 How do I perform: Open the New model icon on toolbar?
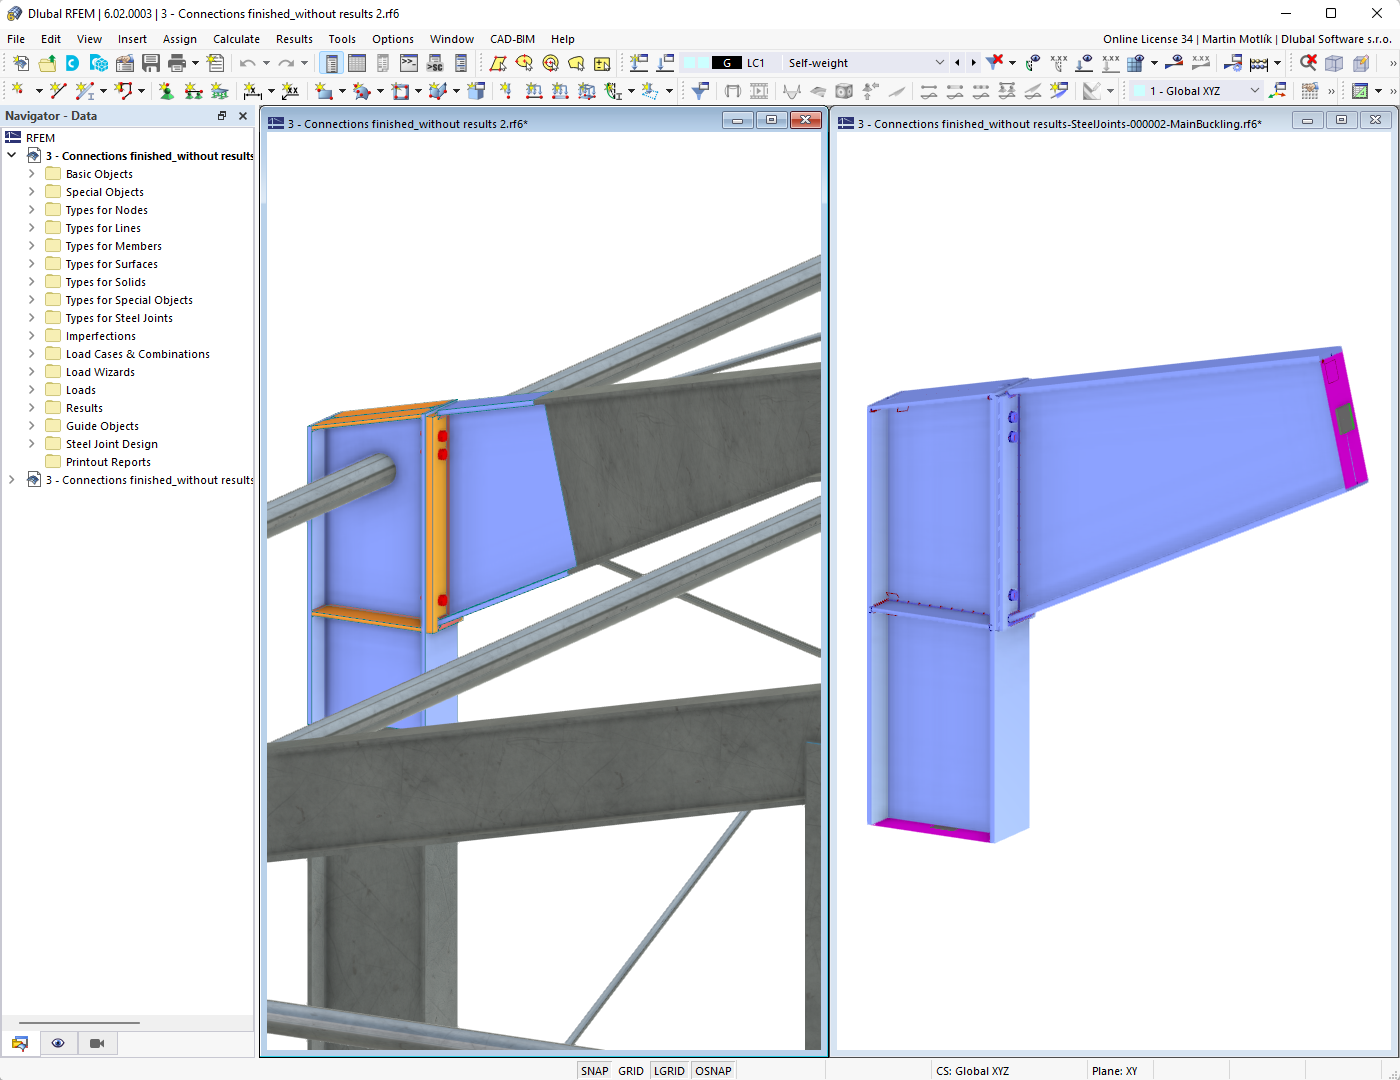tap(20, 62)
